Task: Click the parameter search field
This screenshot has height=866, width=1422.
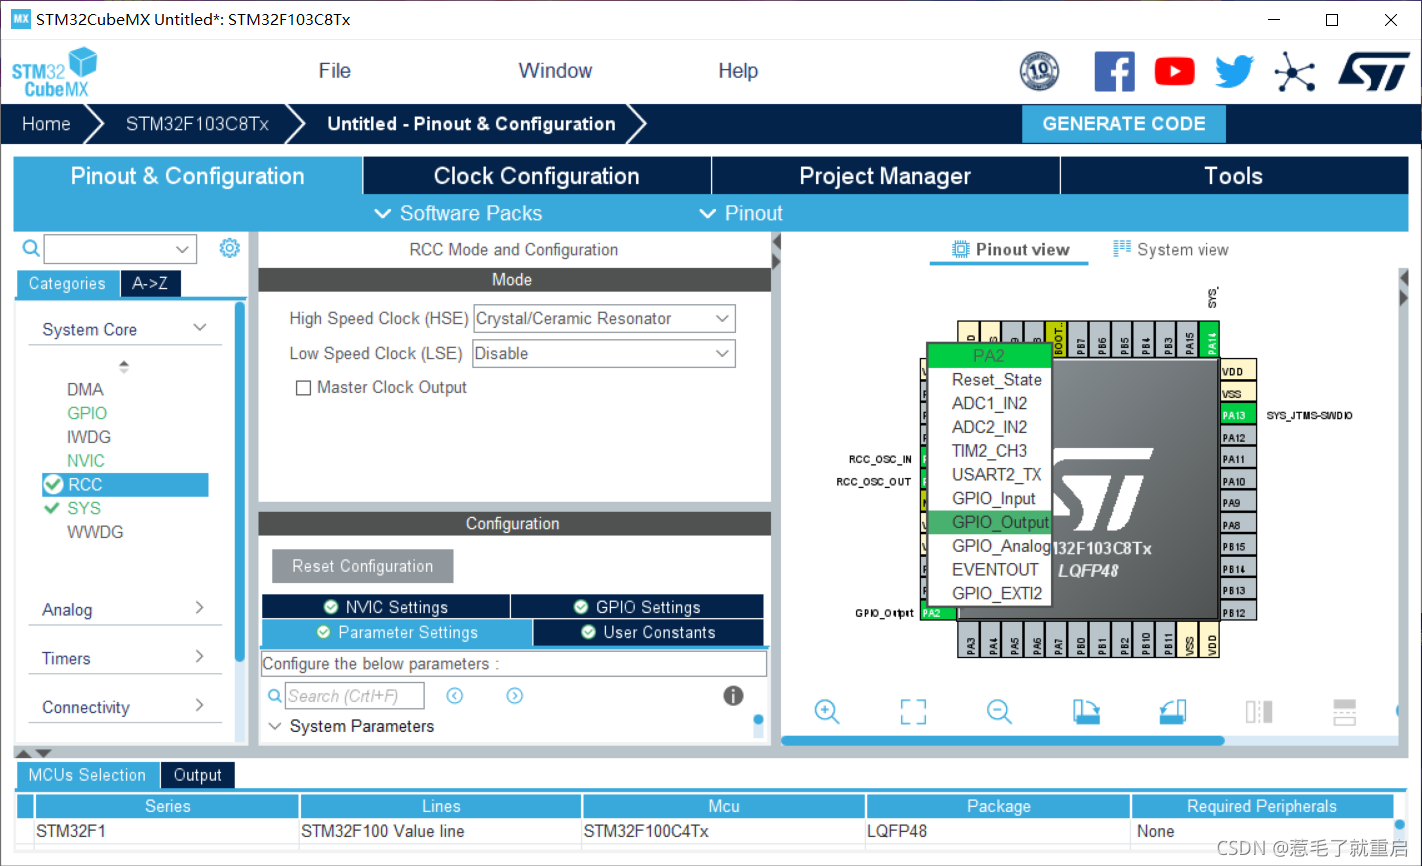Action: tap(354, 696)
